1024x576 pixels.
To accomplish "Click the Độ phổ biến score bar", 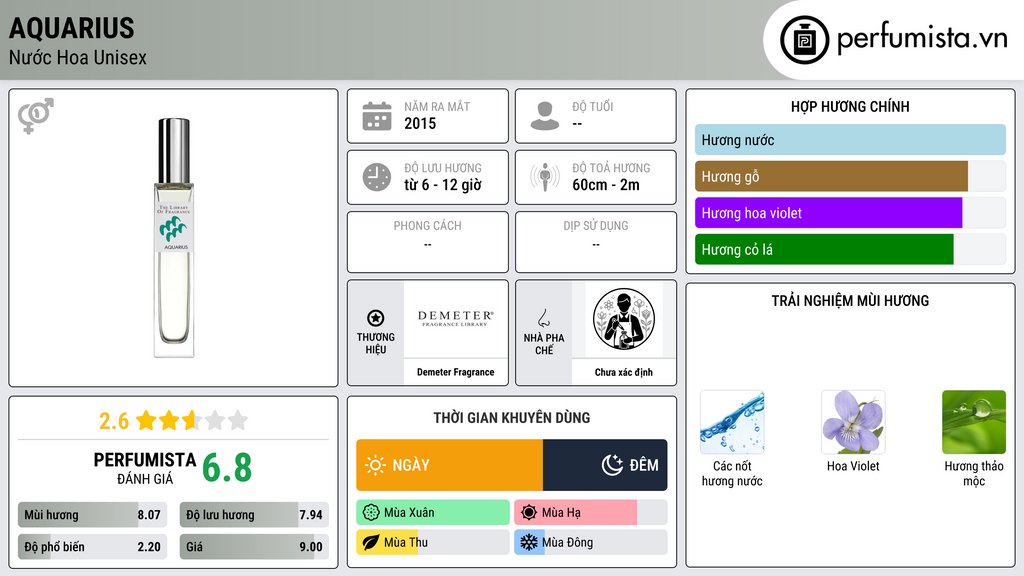I will [93, 547].
